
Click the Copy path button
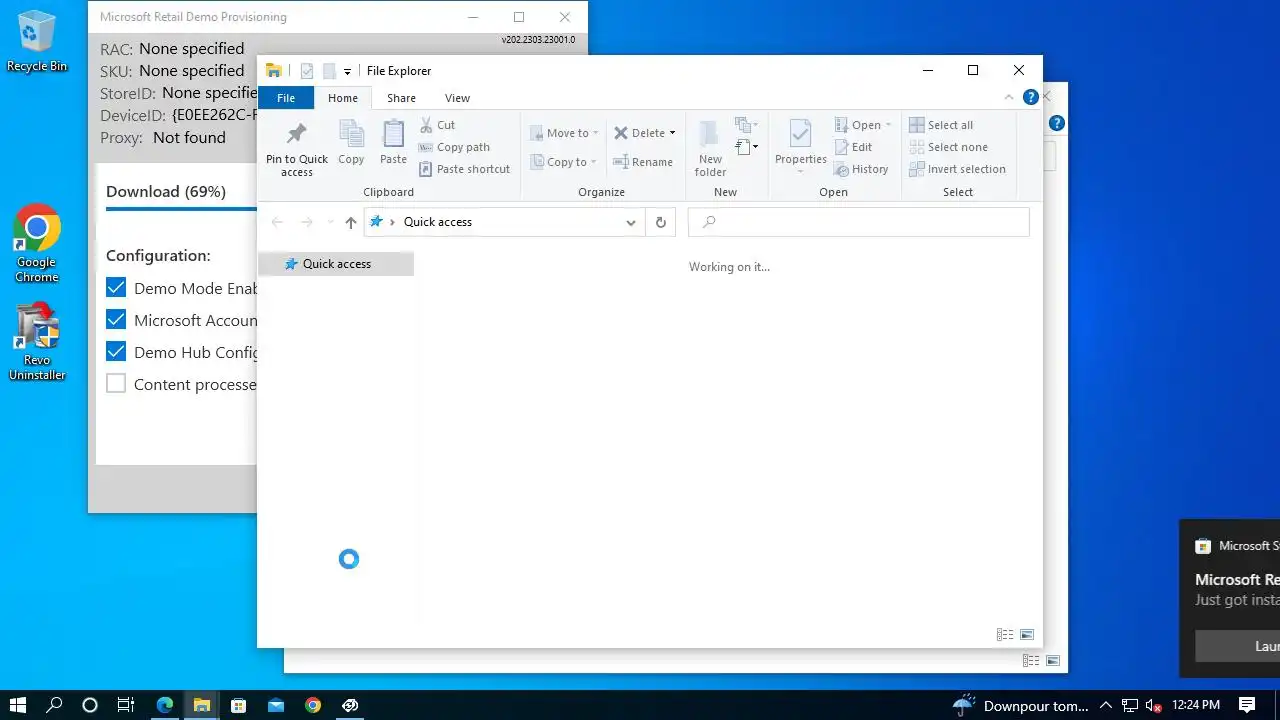[454, 147]
